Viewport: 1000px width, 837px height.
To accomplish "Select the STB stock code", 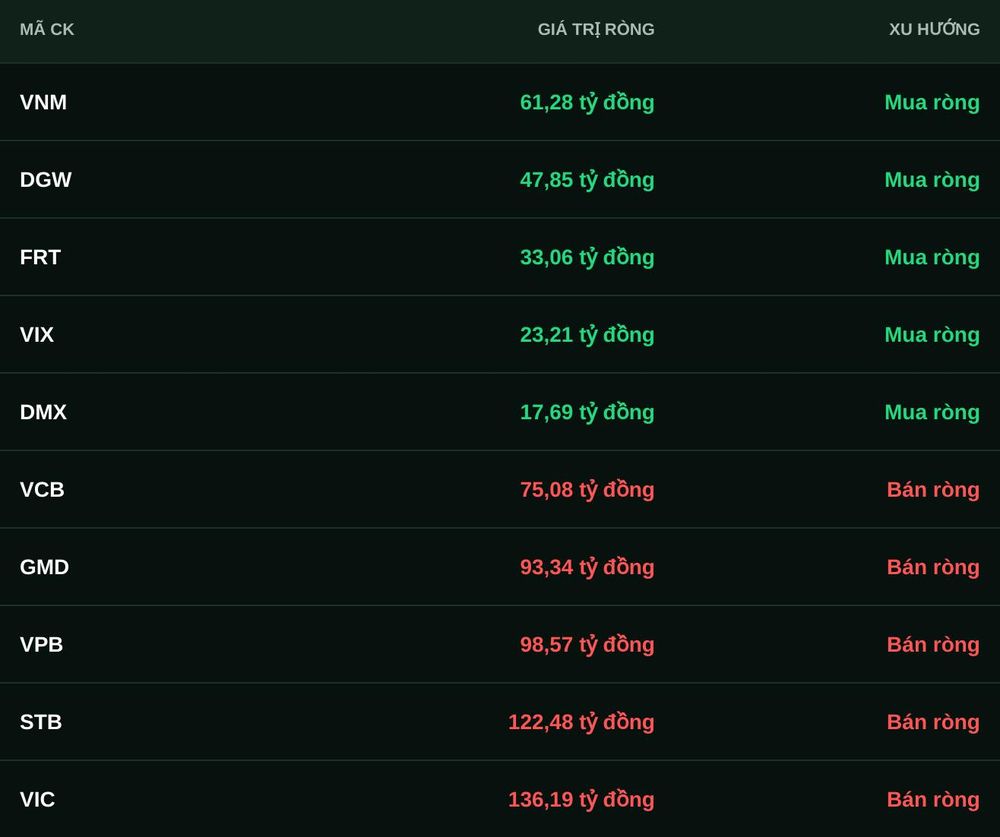I will pyautogui.click(x=41, y=722).
